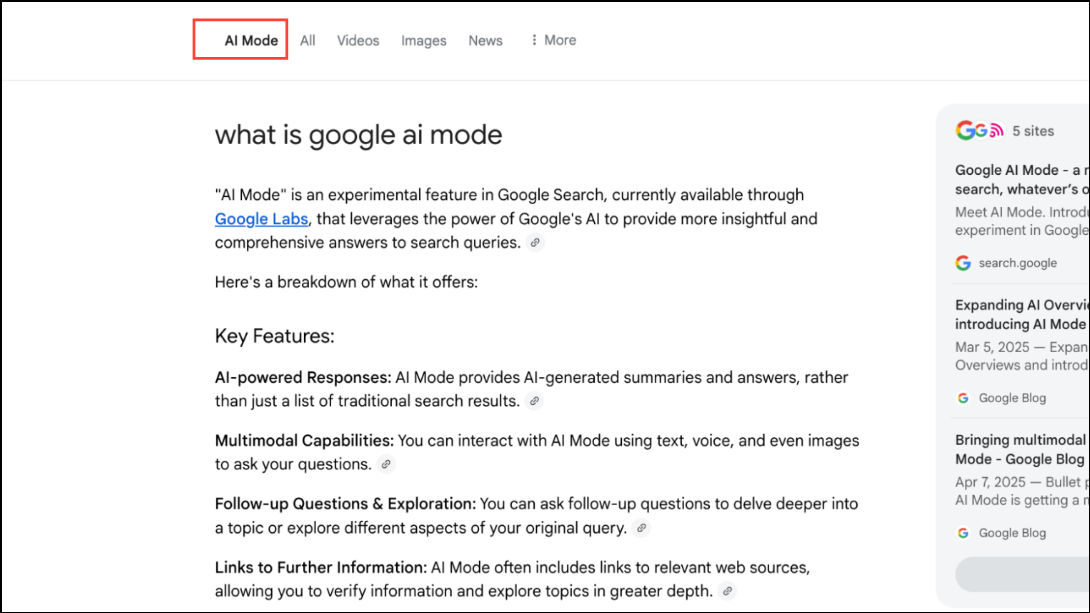Follow the Google Labs hyperlink

(261, 219)
